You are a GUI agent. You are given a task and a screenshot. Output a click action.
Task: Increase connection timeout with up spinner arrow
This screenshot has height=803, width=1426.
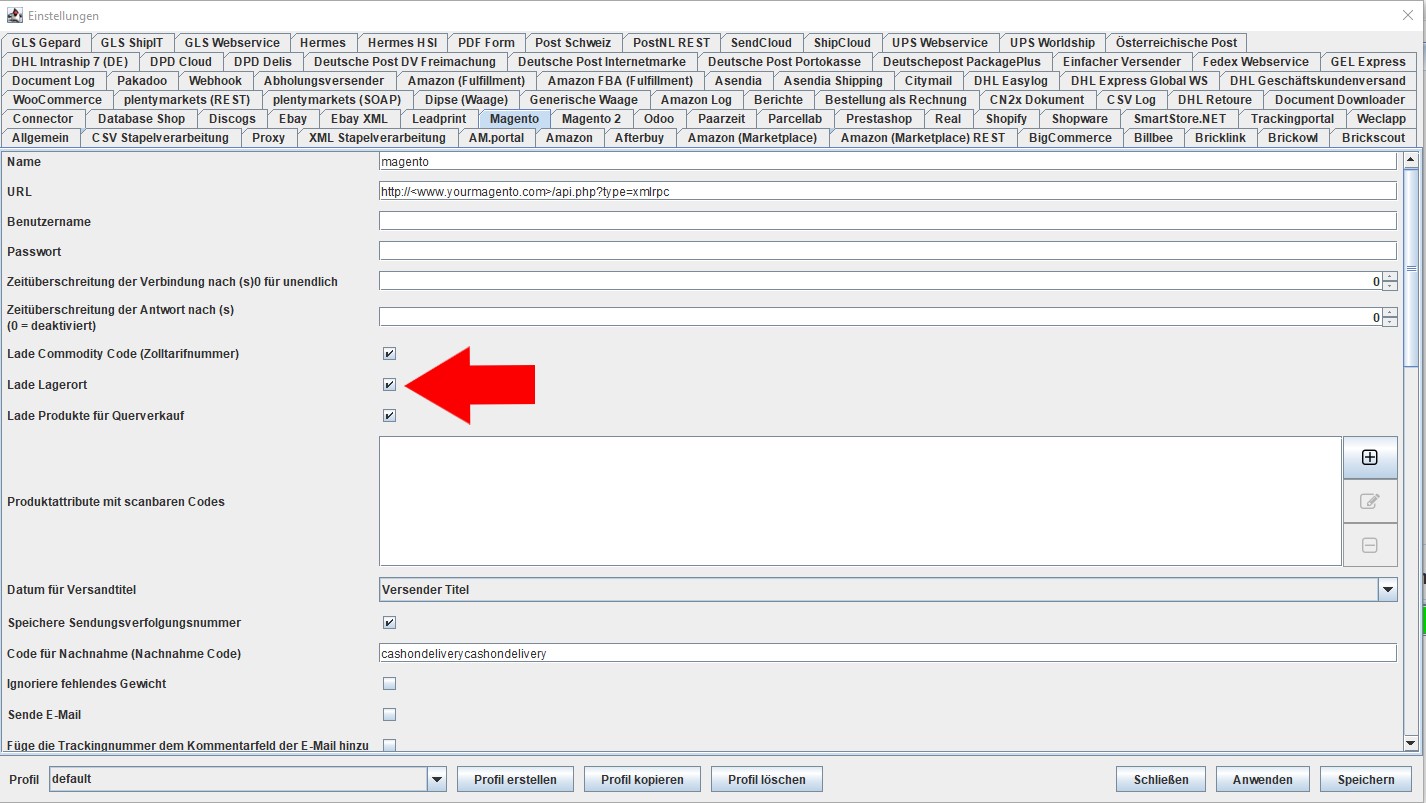1390,277
